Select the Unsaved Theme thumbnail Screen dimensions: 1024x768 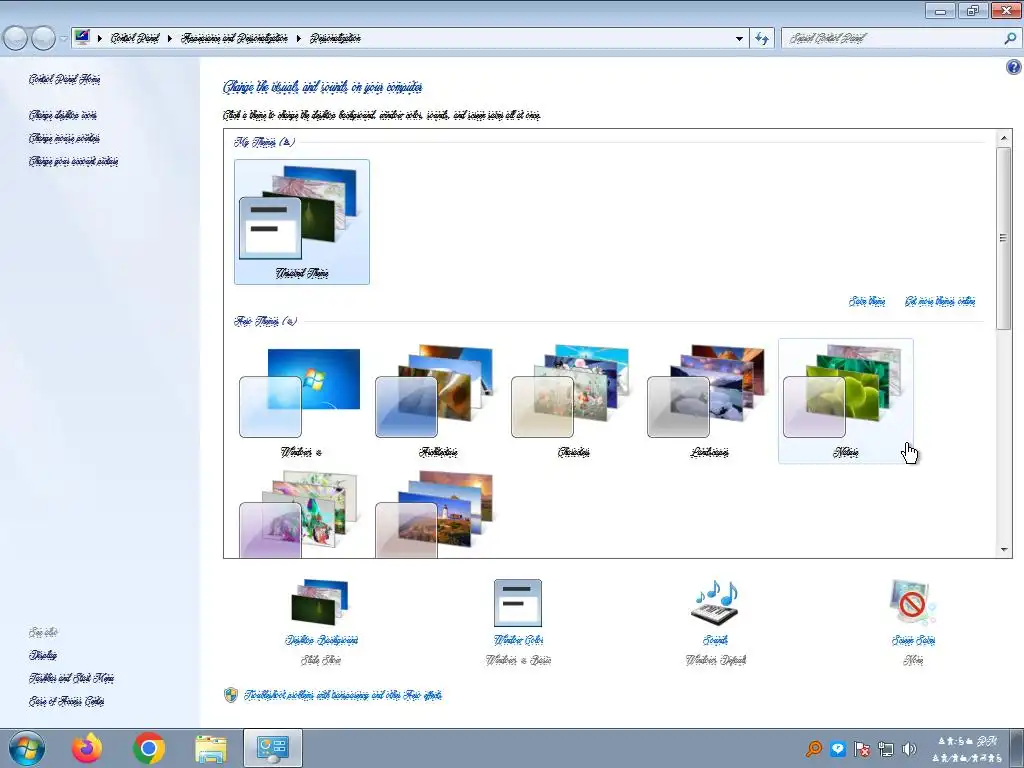point(302,222)
